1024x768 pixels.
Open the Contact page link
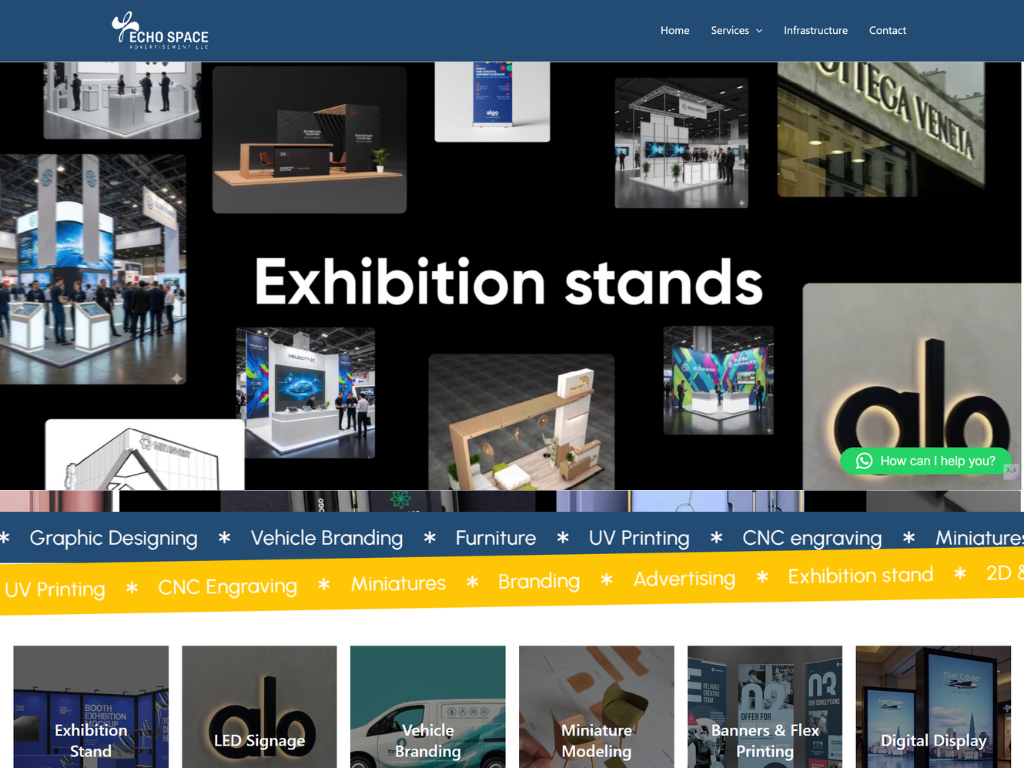[887, 31]
